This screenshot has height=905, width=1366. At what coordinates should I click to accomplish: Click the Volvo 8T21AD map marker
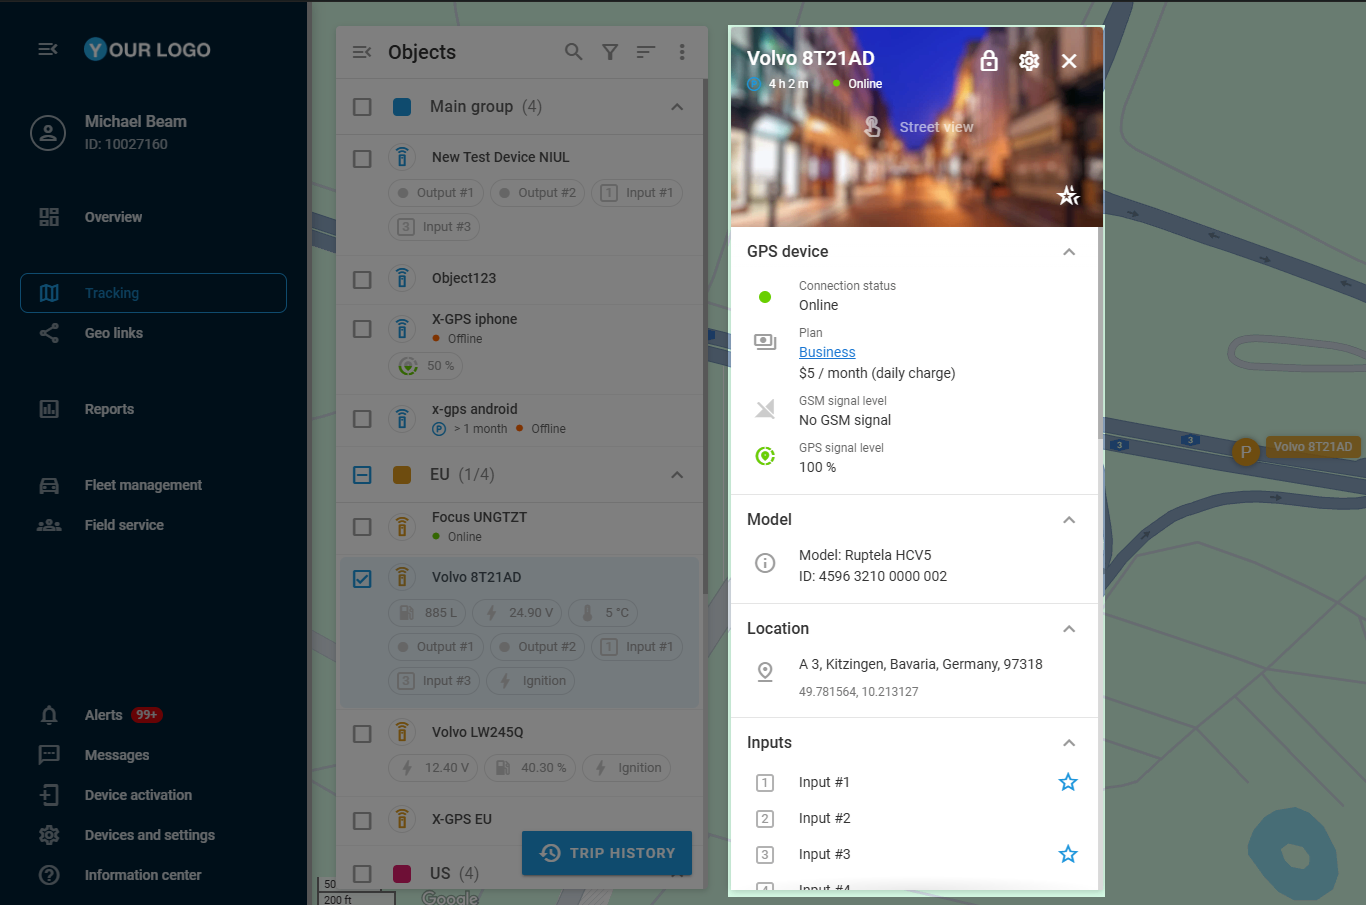(x=1245, y=452)
